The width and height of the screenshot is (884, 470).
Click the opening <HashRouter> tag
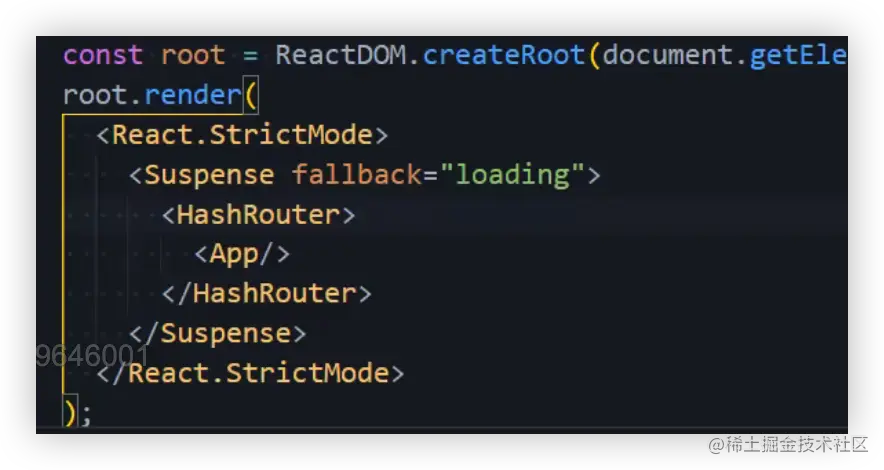tap(258, 215)
